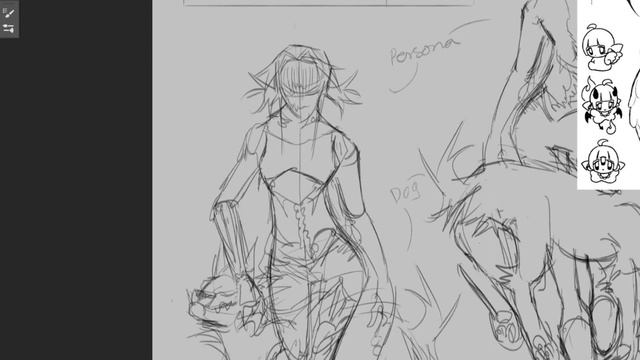Click the three-eyed chibi reference image
This screenshot has width=640, height=360.
603,162
